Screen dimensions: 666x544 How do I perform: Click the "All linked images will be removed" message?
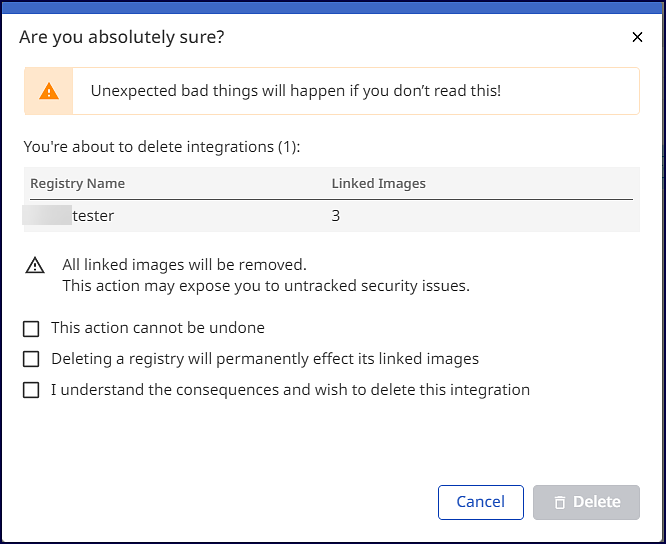click(x=184, y=265)
